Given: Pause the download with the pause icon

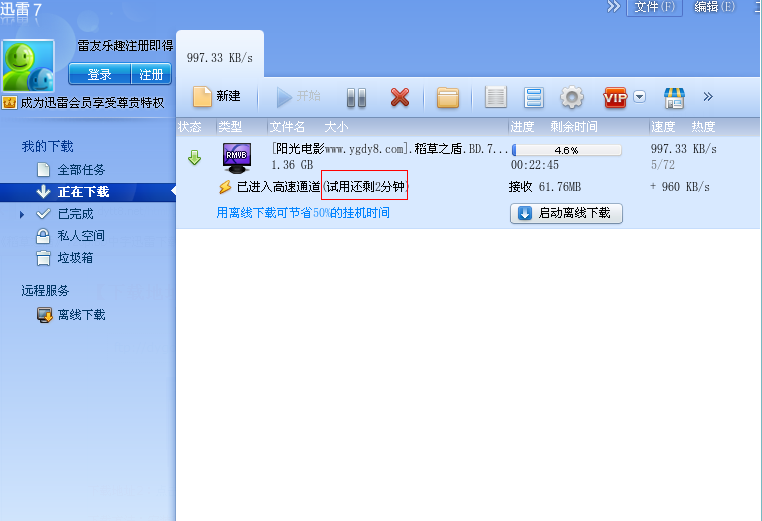Looking at the screenshot, I should pyautogui.click(x=356, y=98).
